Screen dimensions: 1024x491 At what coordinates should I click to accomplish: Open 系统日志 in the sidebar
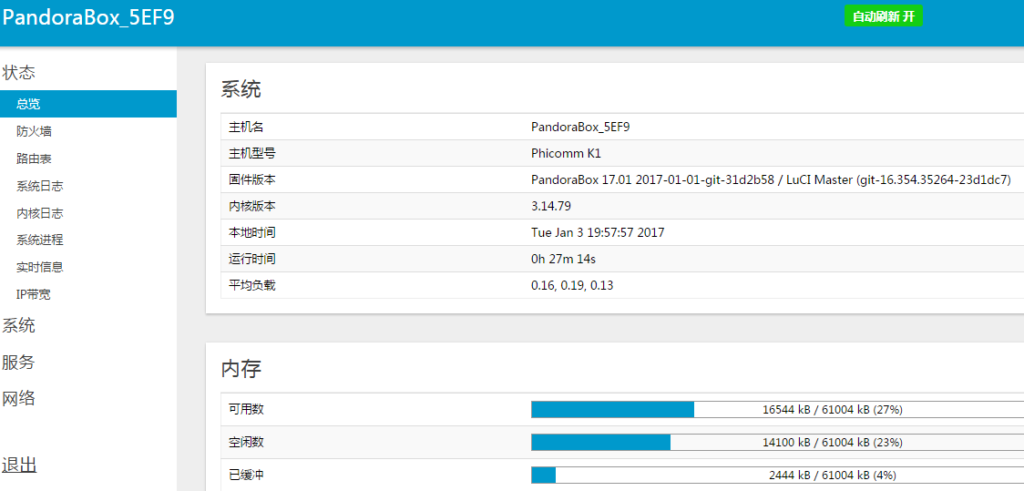(39, 185)
